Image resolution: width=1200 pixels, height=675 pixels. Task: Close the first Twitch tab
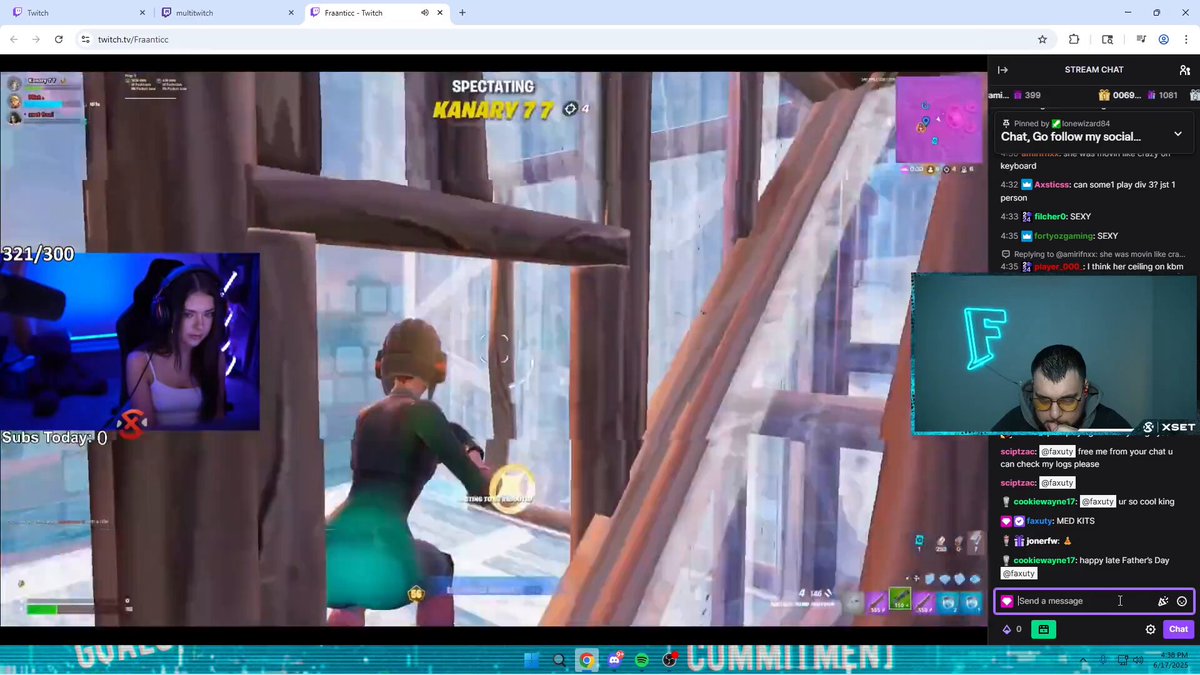141,13
